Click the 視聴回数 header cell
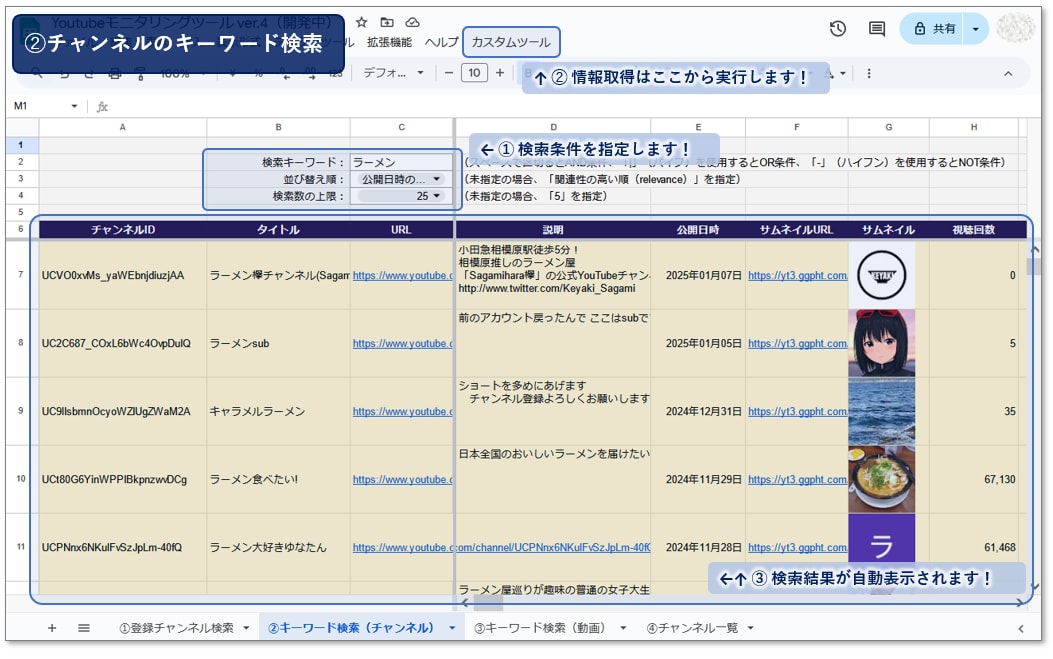This screenshot has width=1053, height=659. click(974, 230)
